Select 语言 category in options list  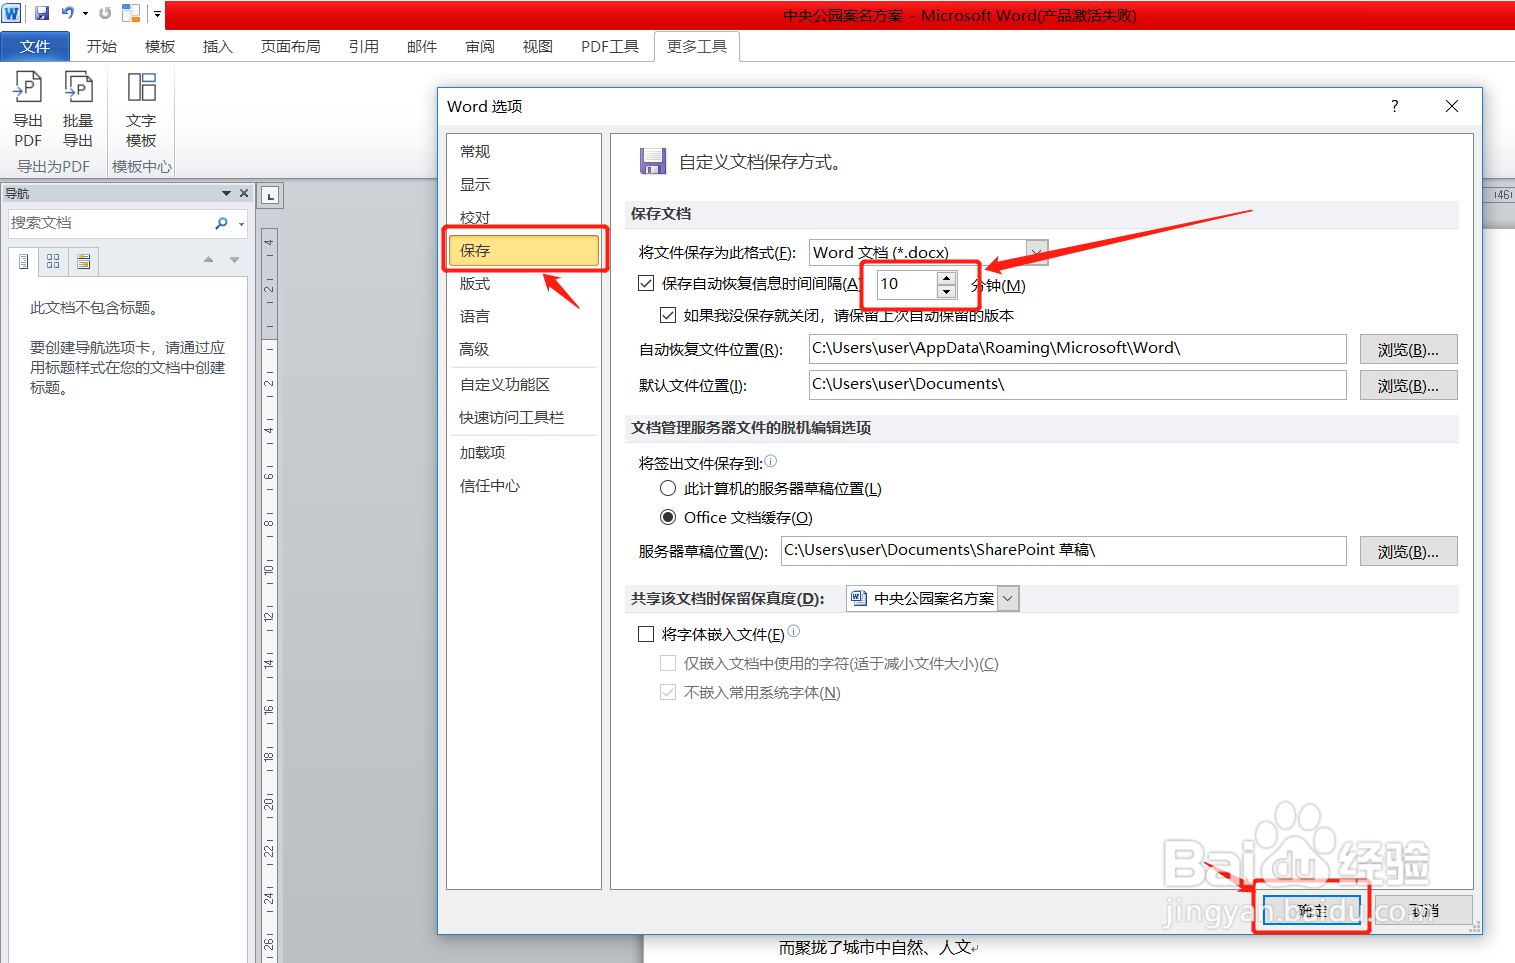(x=523, y=317)
